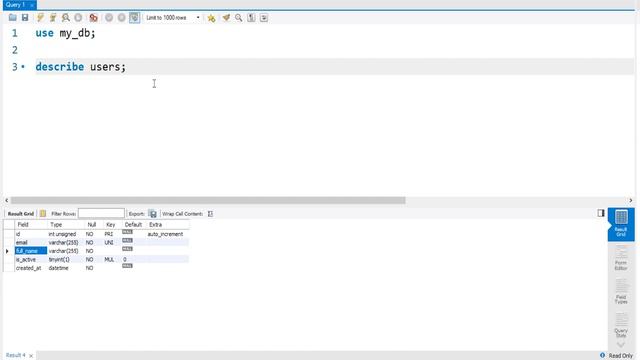Sort by the Extra column header
Screen dimensions: 640x360
(x=167, y=224)
